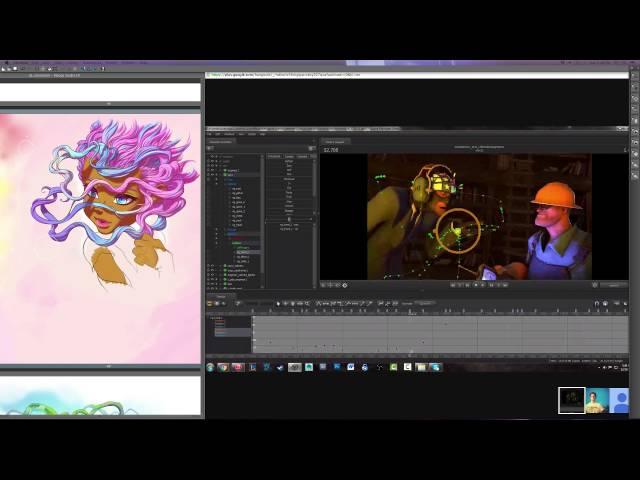Click the 32.708 timecode in viewport header
Screen dimensions: 640x480
pos(331,150)
